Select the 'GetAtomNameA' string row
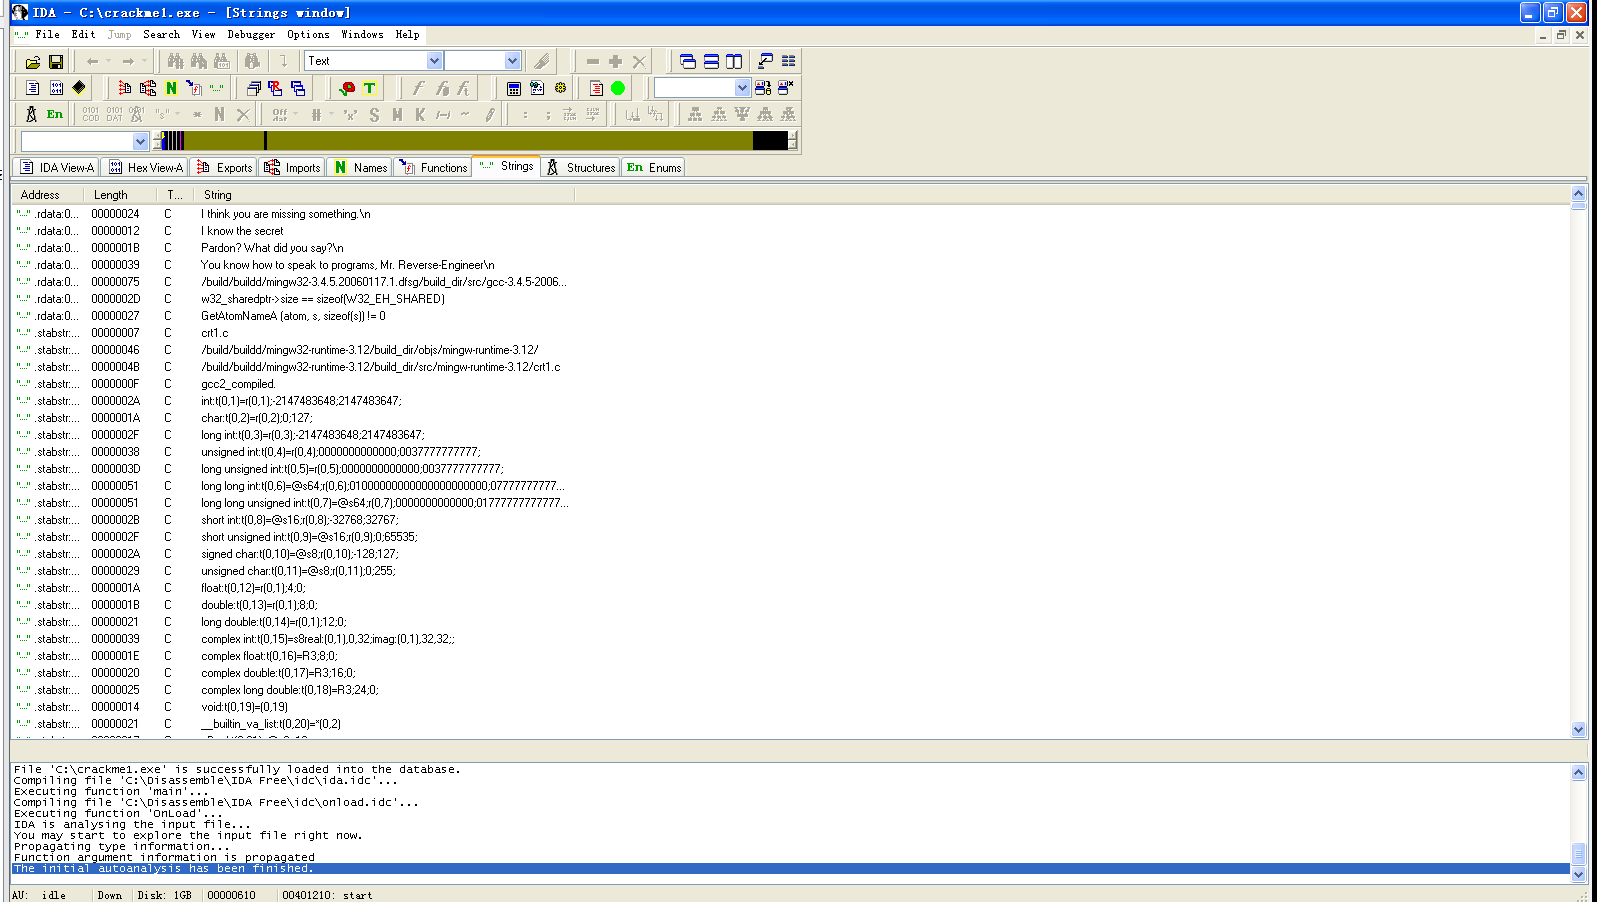Viewport: 1597px width, 902px height. pos(790,316)
